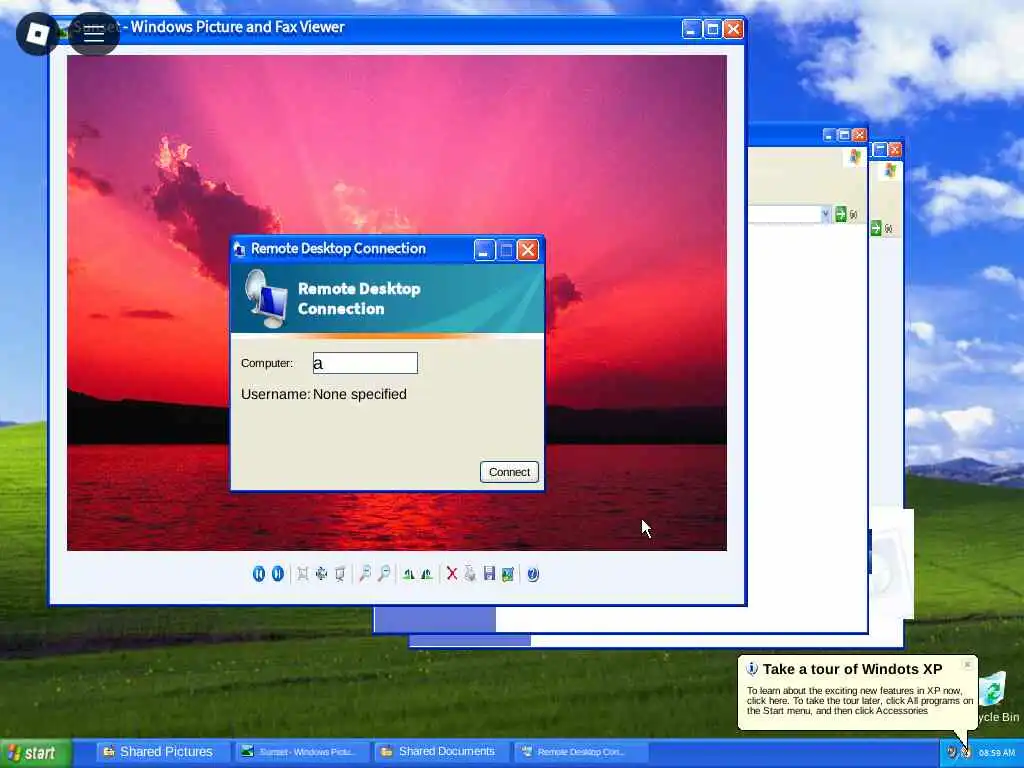This screenshot has width=1024, height=768.
Task: Click the tour balloon info icon
Action: (x=752, y=669)
